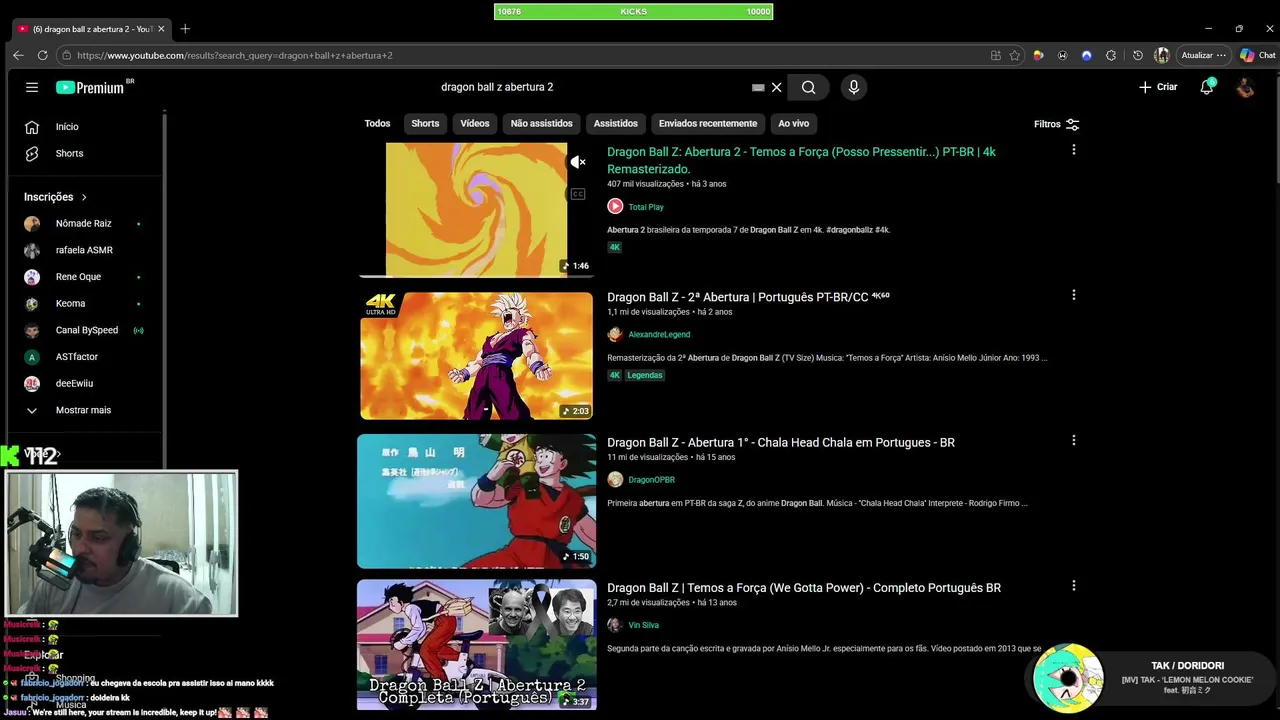The height and width of the screenshot is (720, 1280).
Task: Open DragonOPBR channel link
Action: [x=651, y=480]
